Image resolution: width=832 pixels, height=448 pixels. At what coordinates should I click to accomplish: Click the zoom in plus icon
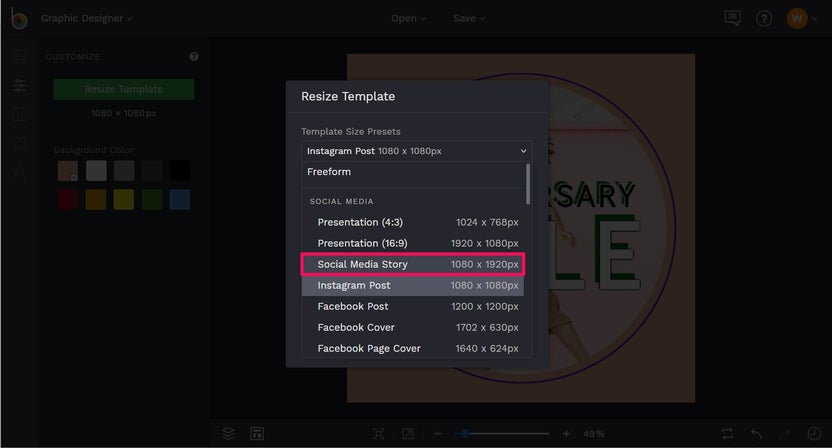[x=566, y=434]
